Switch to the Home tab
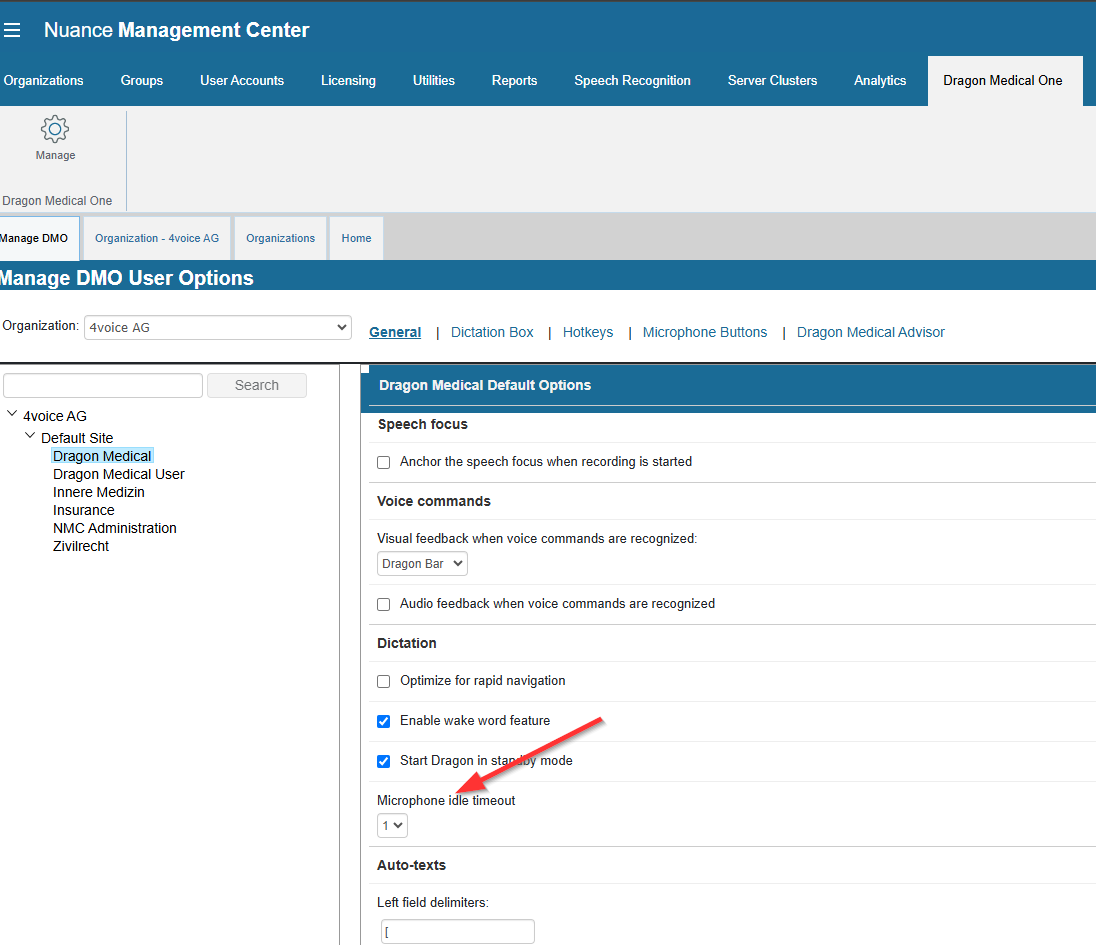The width and height of the screenshot is (1096, 945). pyautogui.click(x=356, y=238)
